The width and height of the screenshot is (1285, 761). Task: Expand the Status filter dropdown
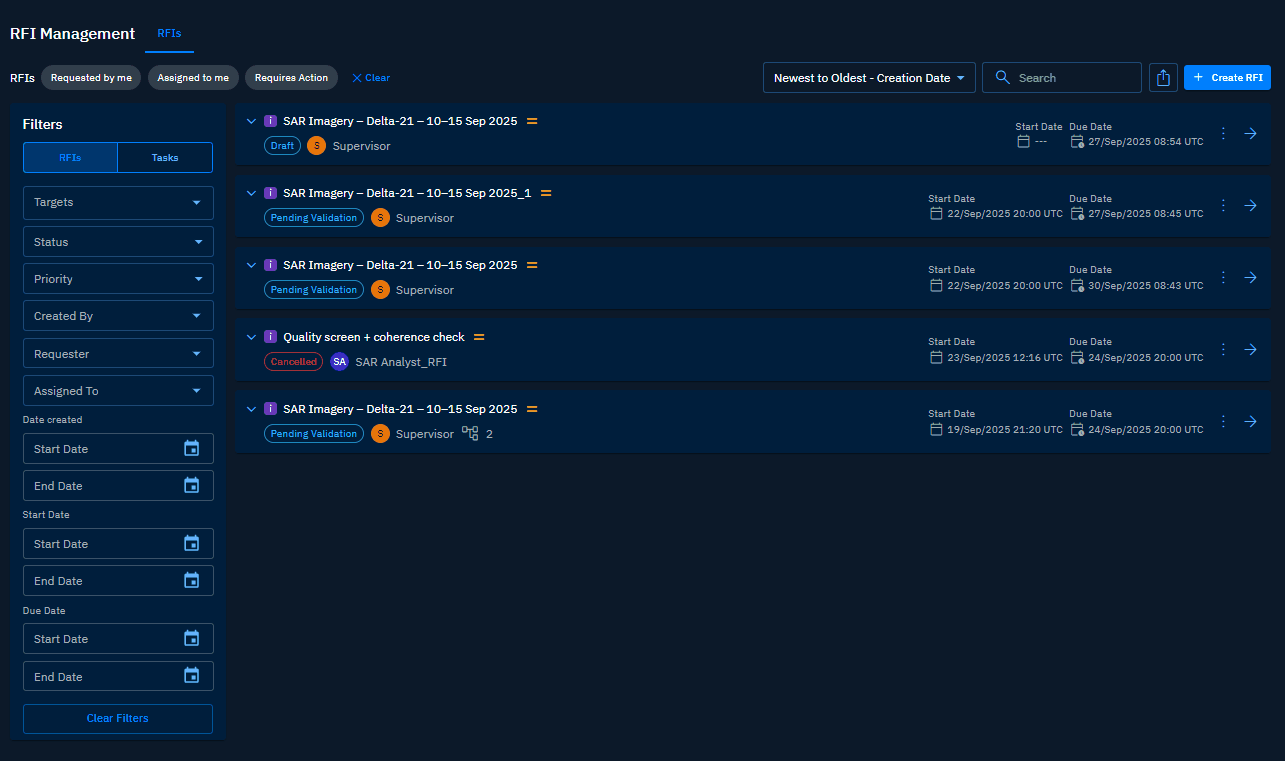point(118,242)
